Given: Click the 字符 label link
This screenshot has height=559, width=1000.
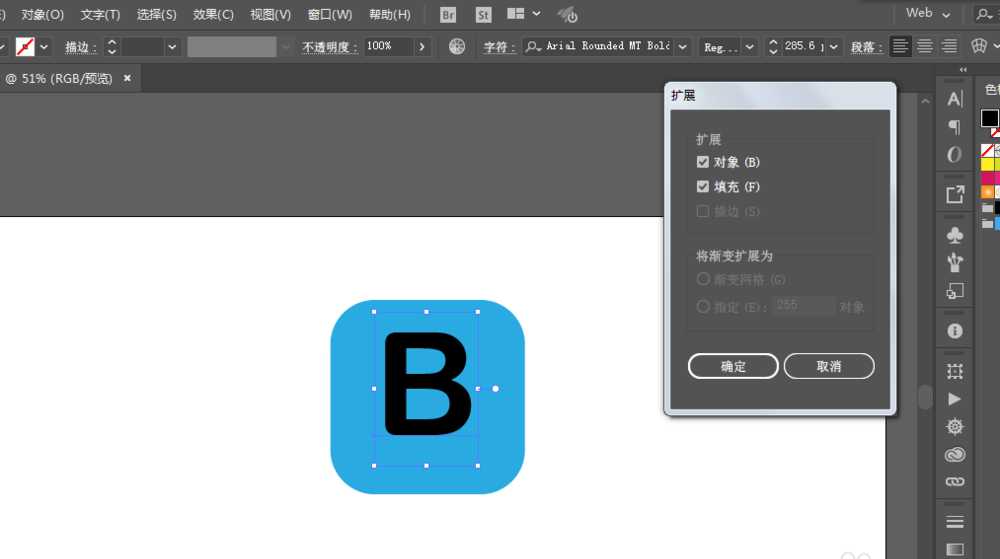Looking at the screenshot, I should pyautogui.click(x=499, y=47).
